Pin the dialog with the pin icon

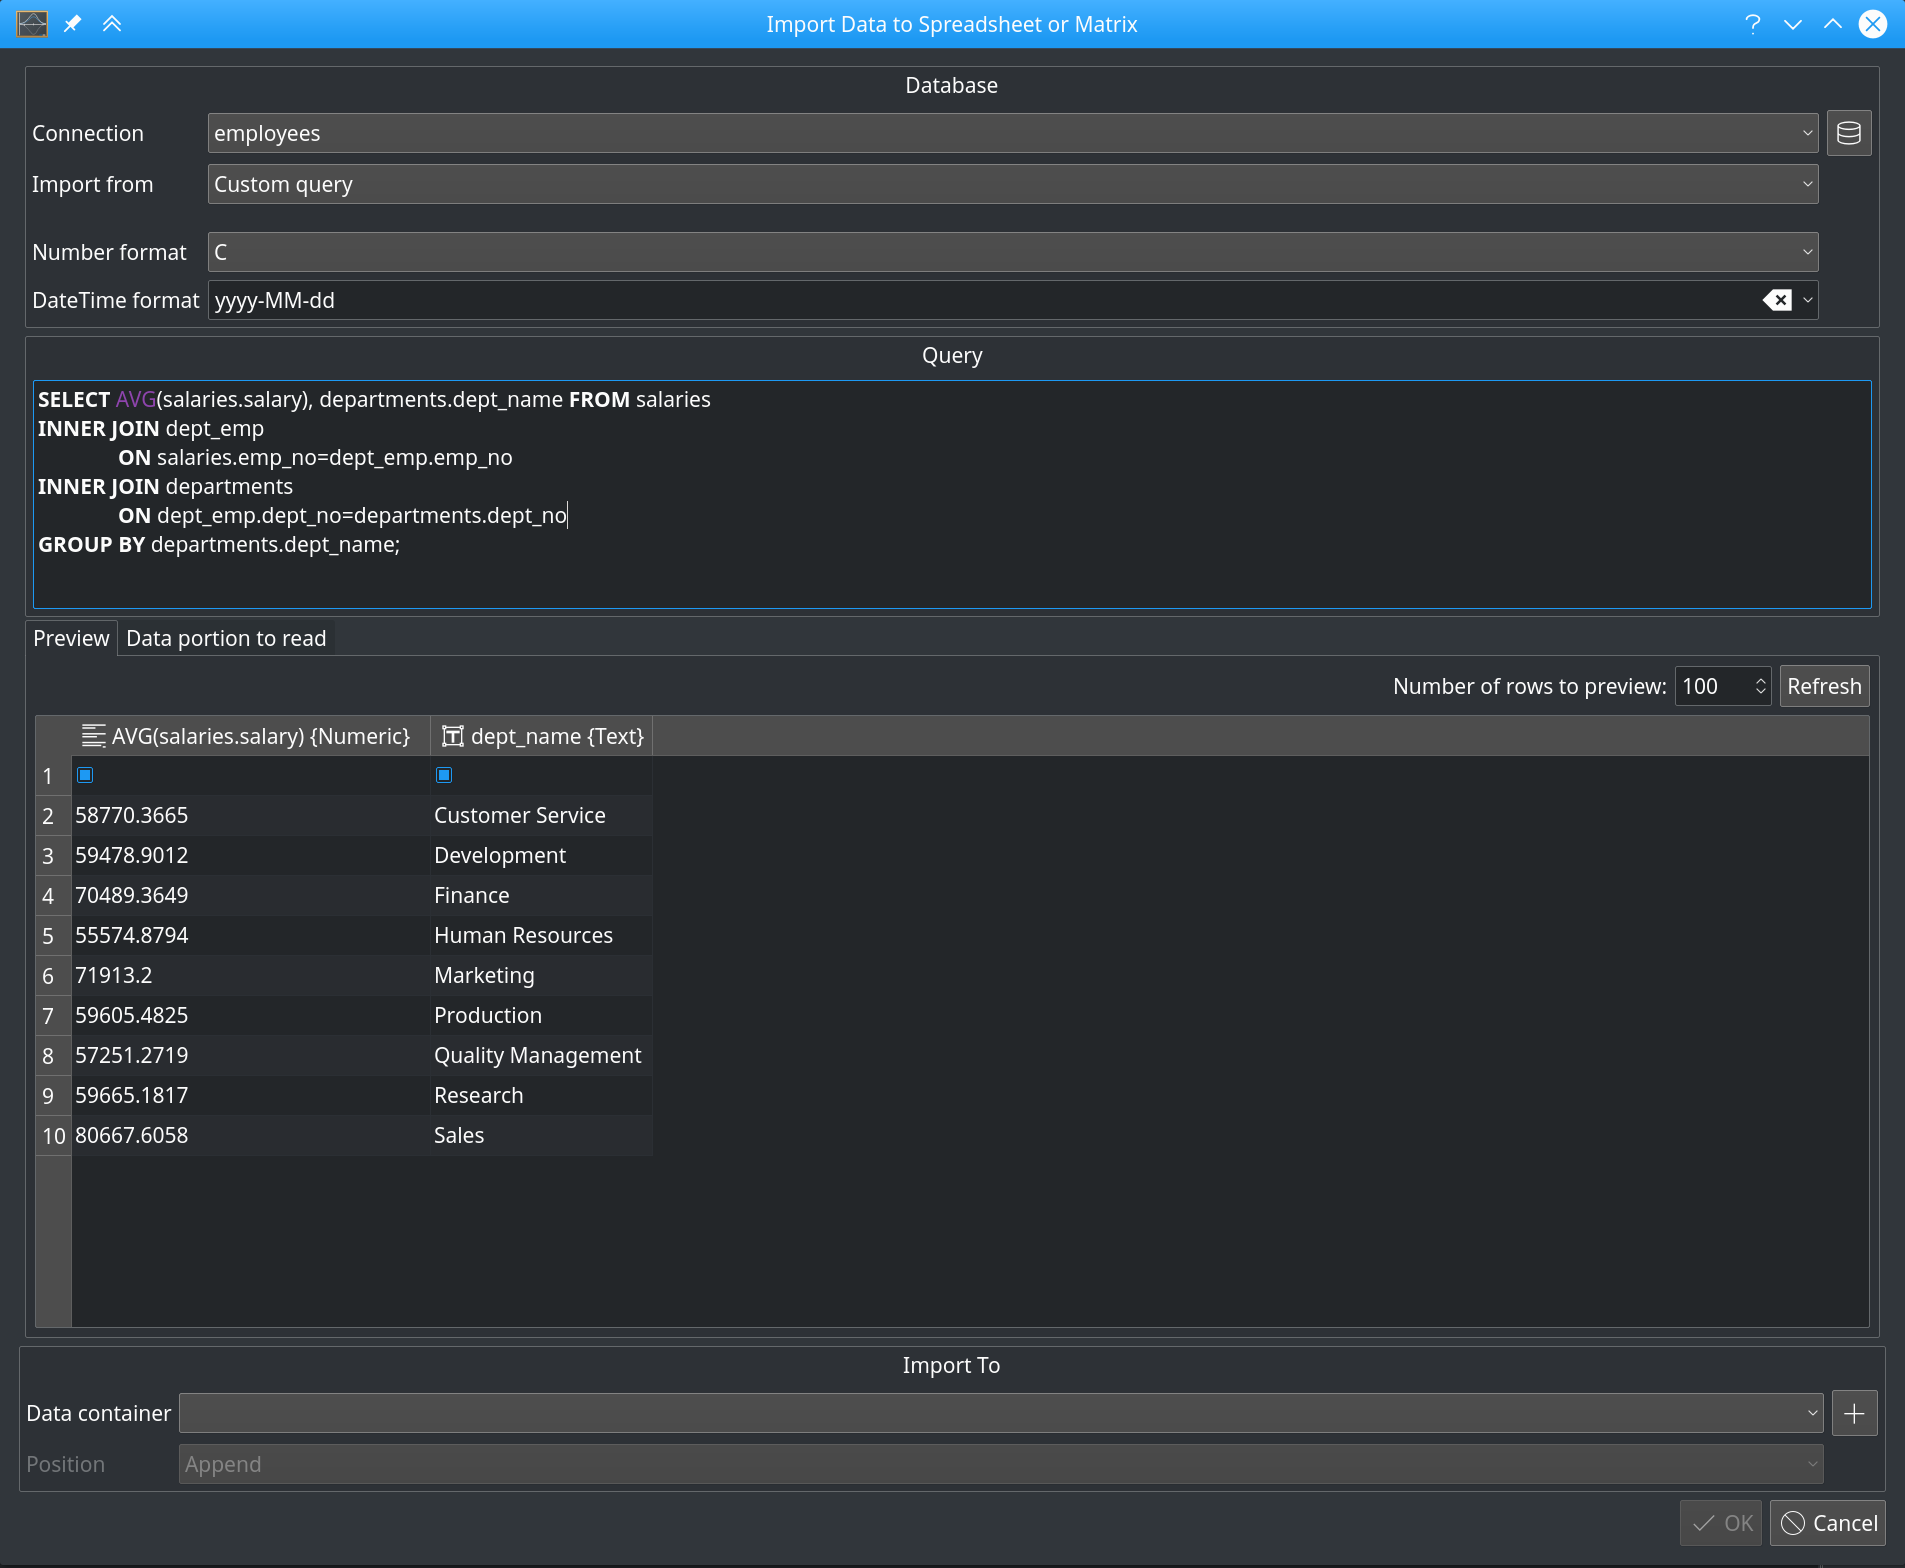click(71, 23)
